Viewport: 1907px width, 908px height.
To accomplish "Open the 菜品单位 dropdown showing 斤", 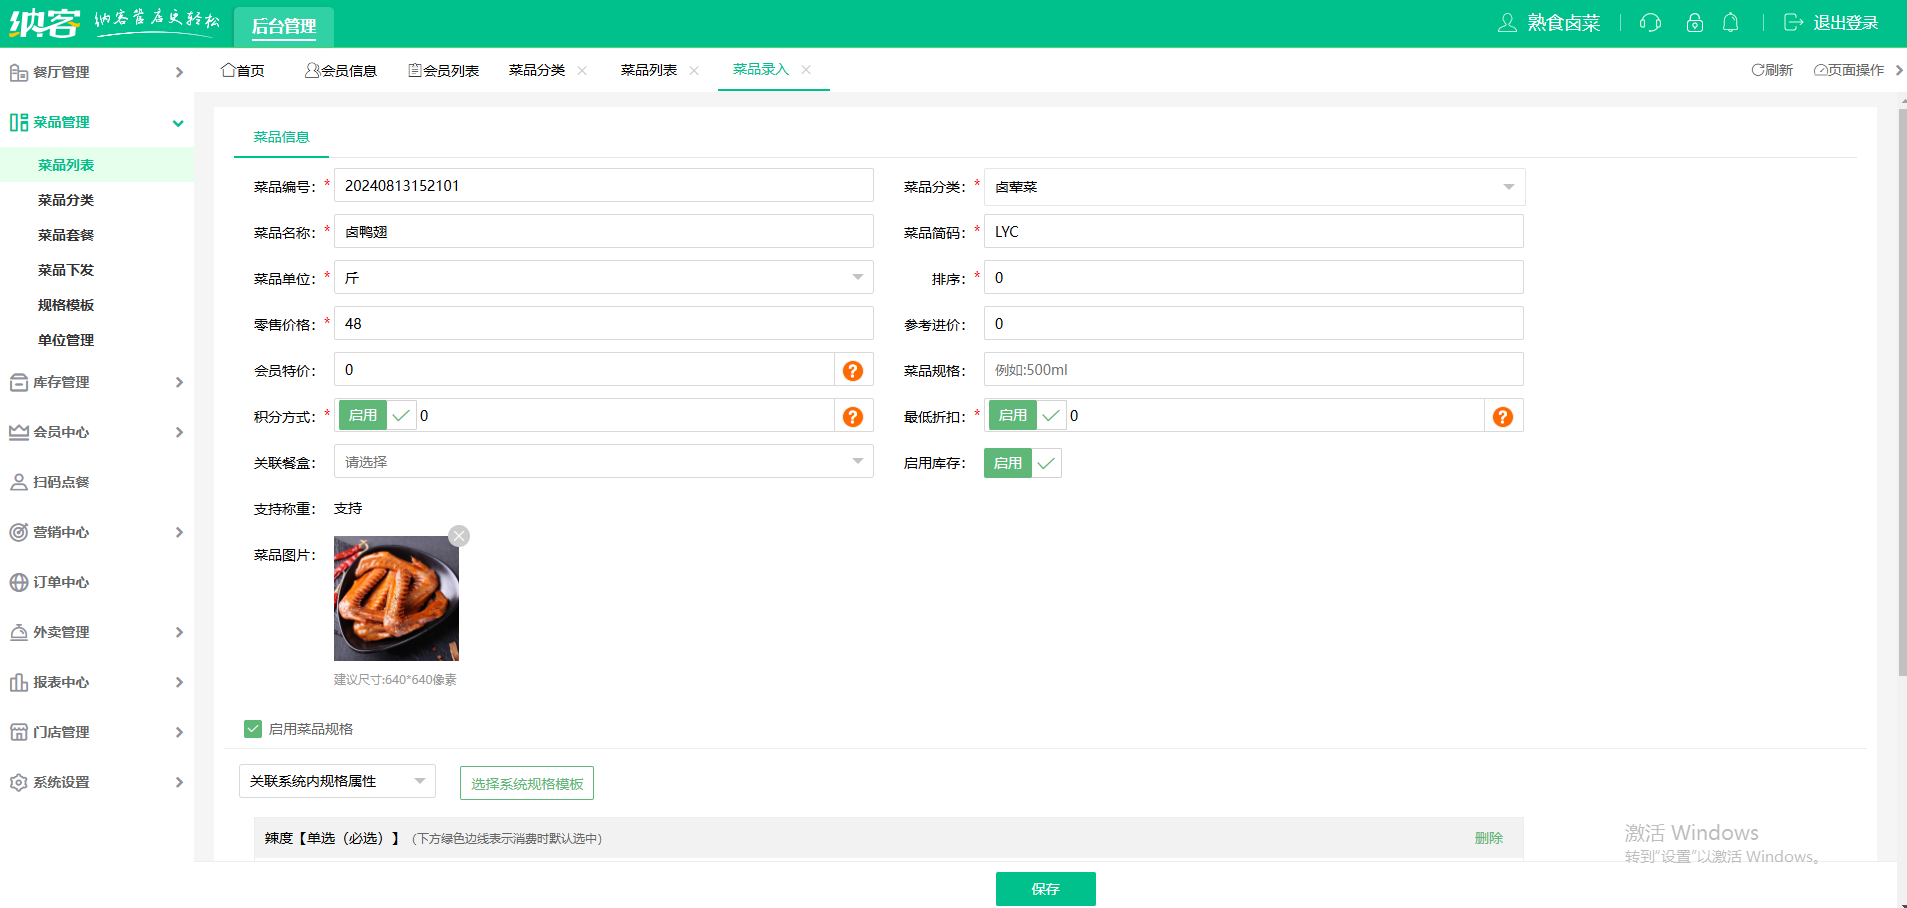I will [x=603, y=277].
